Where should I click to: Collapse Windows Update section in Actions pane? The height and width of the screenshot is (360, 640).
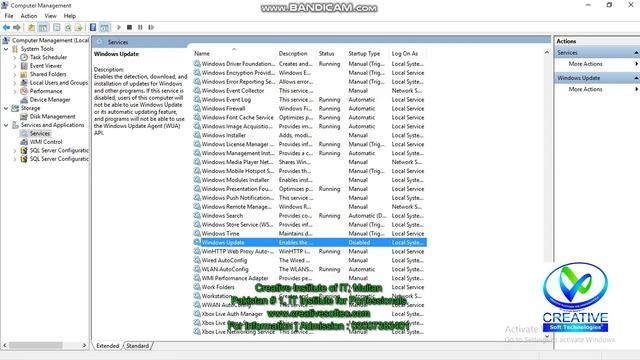[636, 78]
